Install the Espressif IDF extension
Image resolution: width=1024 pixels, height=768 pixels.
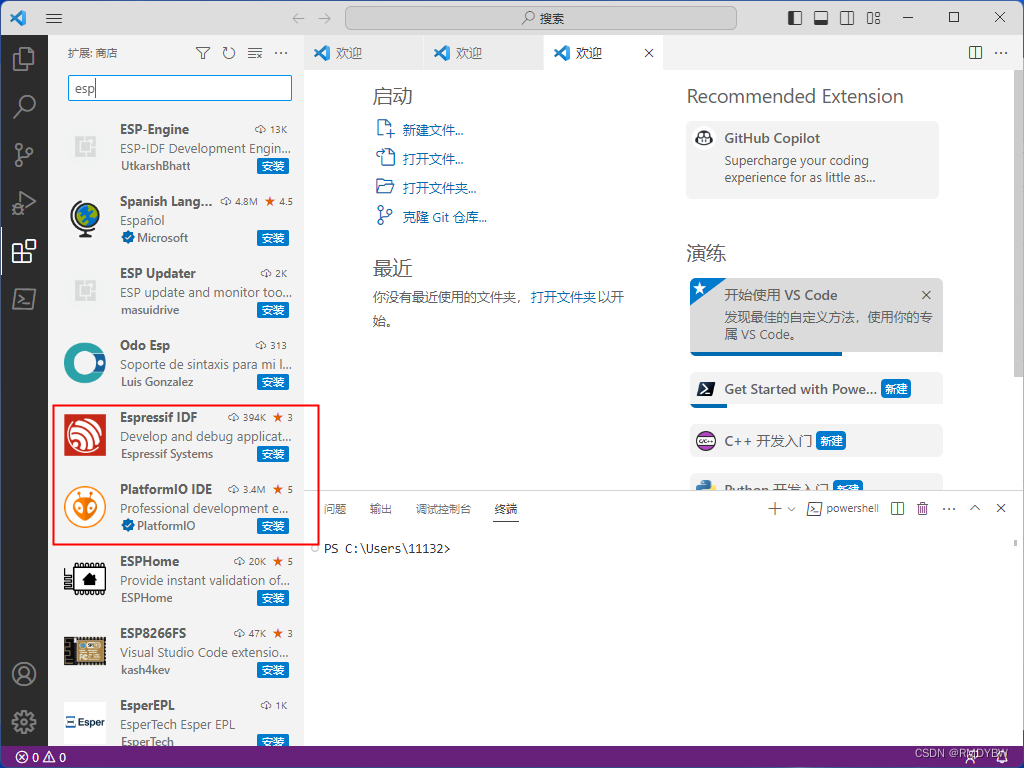coord(273,454)
